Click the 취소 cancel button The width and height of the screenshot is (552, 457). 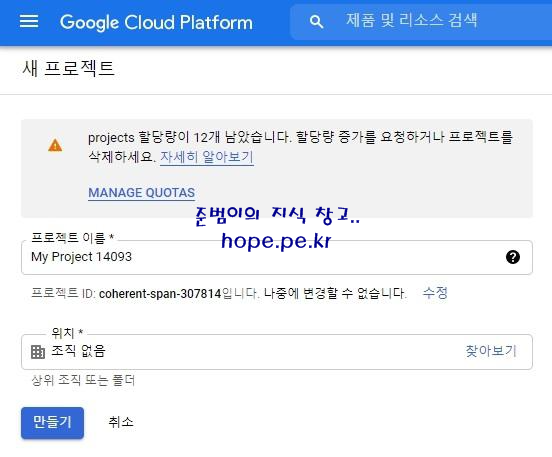[x=121, y=422]
